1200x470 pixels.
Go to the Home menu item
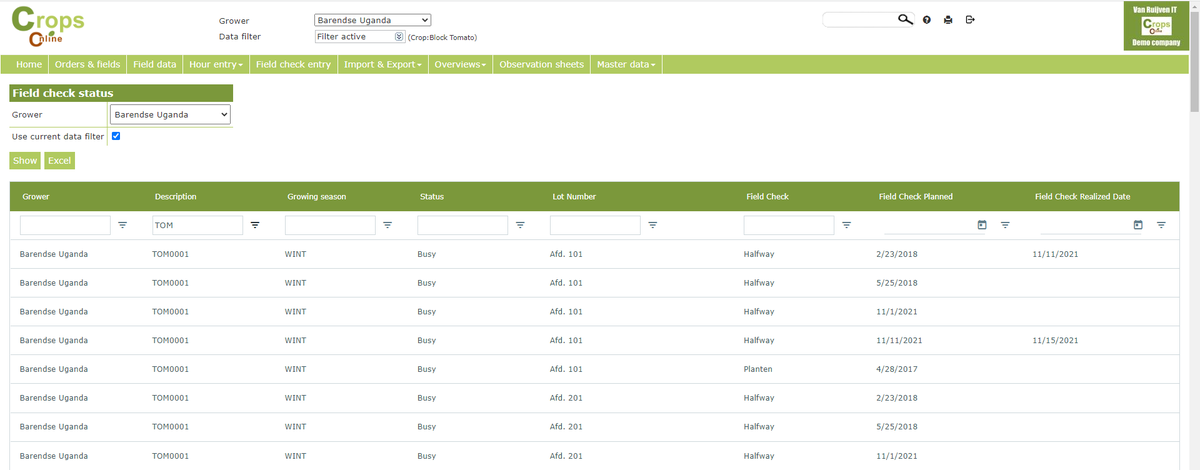[x=30, y=65]
